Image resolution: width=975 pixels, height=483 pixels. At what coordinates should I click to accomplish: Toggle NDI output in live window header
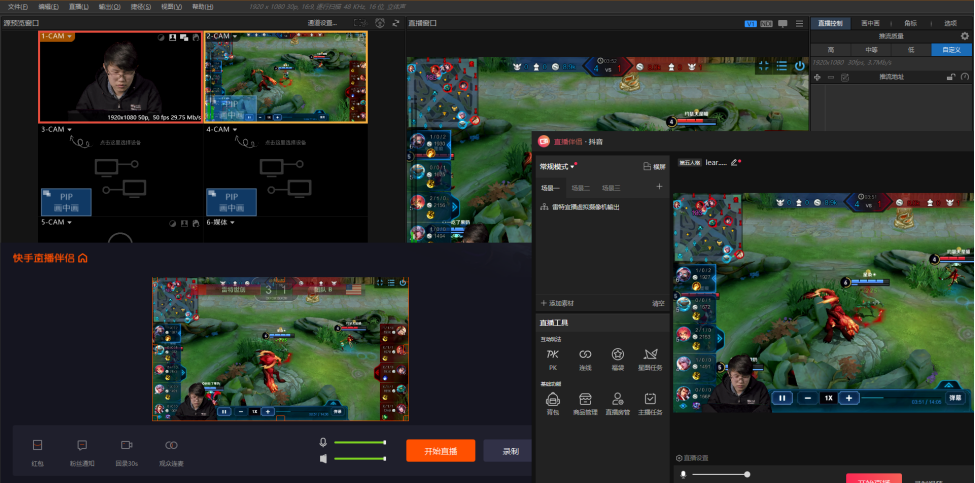pyautogui.click(x=766, y=24)
